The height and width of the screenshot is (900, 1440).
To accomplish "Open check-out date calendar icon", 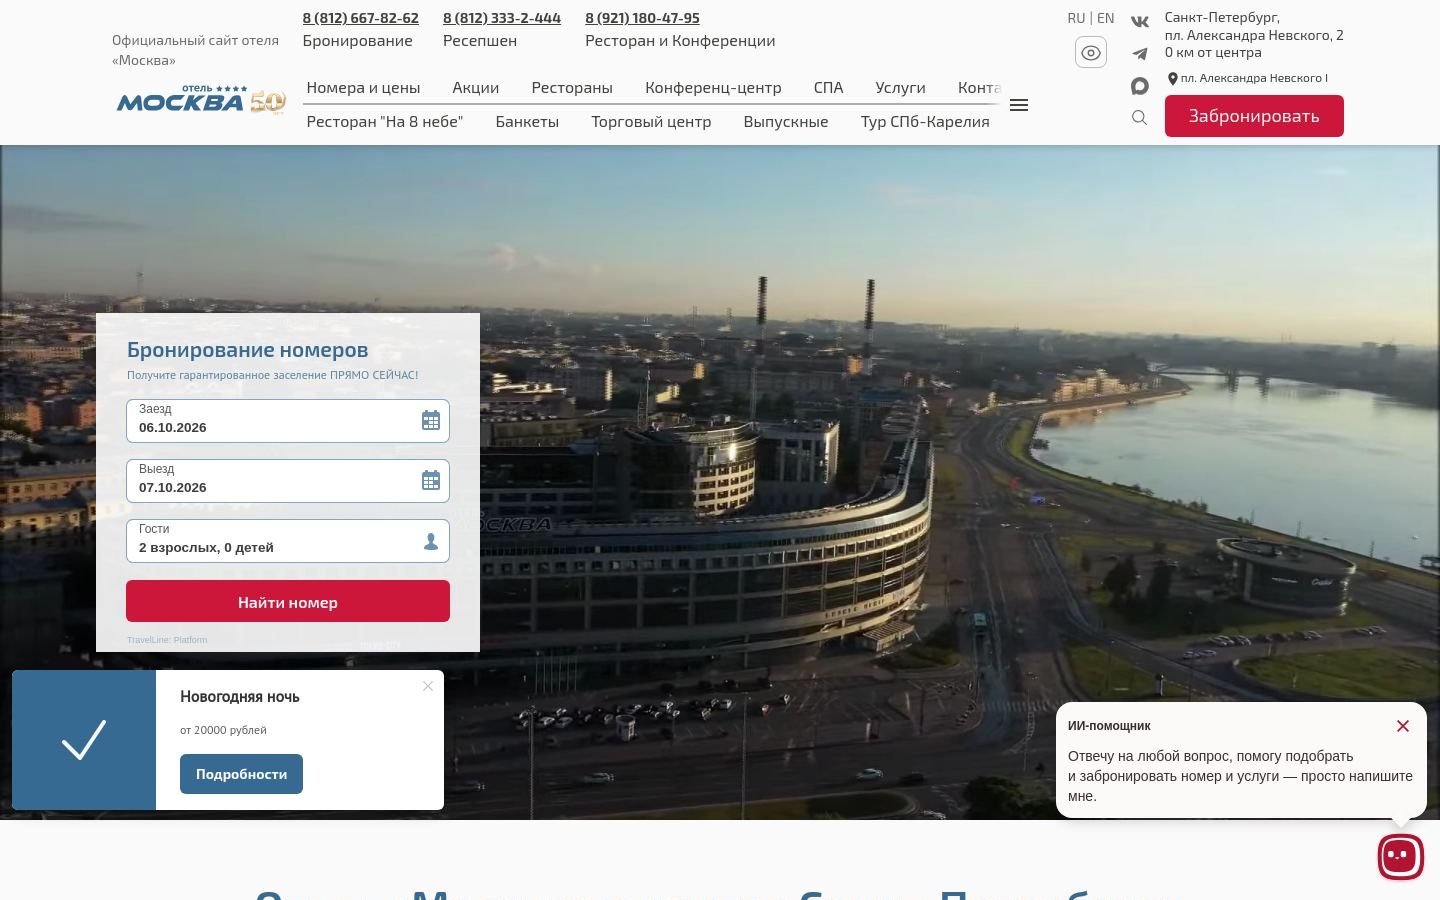I will (431, 480).
